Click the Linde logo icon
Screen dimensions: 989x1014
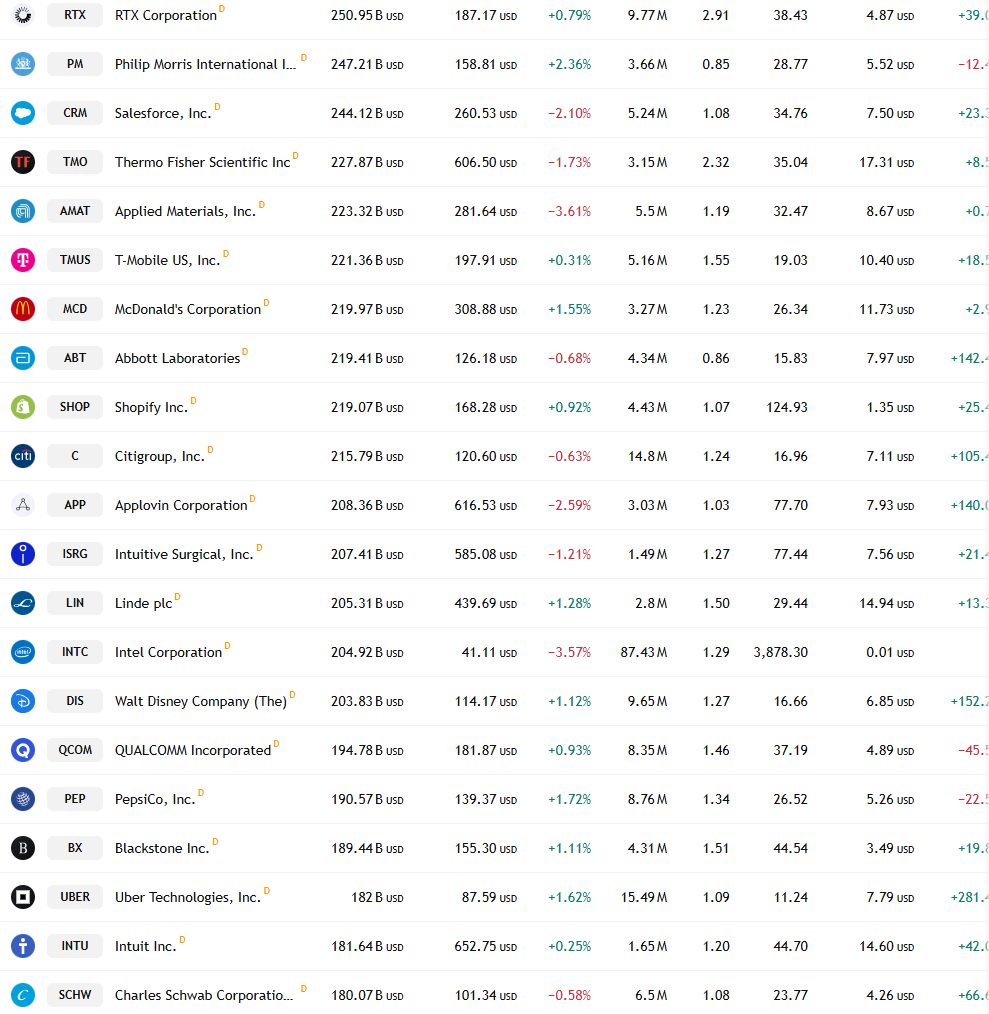tap(23, 603)
